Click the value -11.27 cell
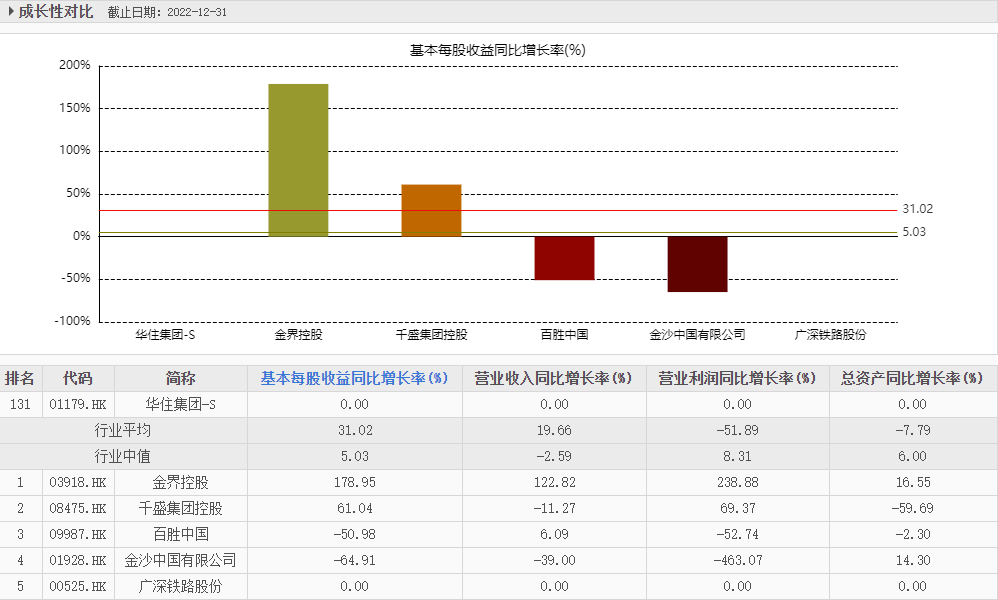This screenshot has height=600, width=998. (x=554, y=509)
